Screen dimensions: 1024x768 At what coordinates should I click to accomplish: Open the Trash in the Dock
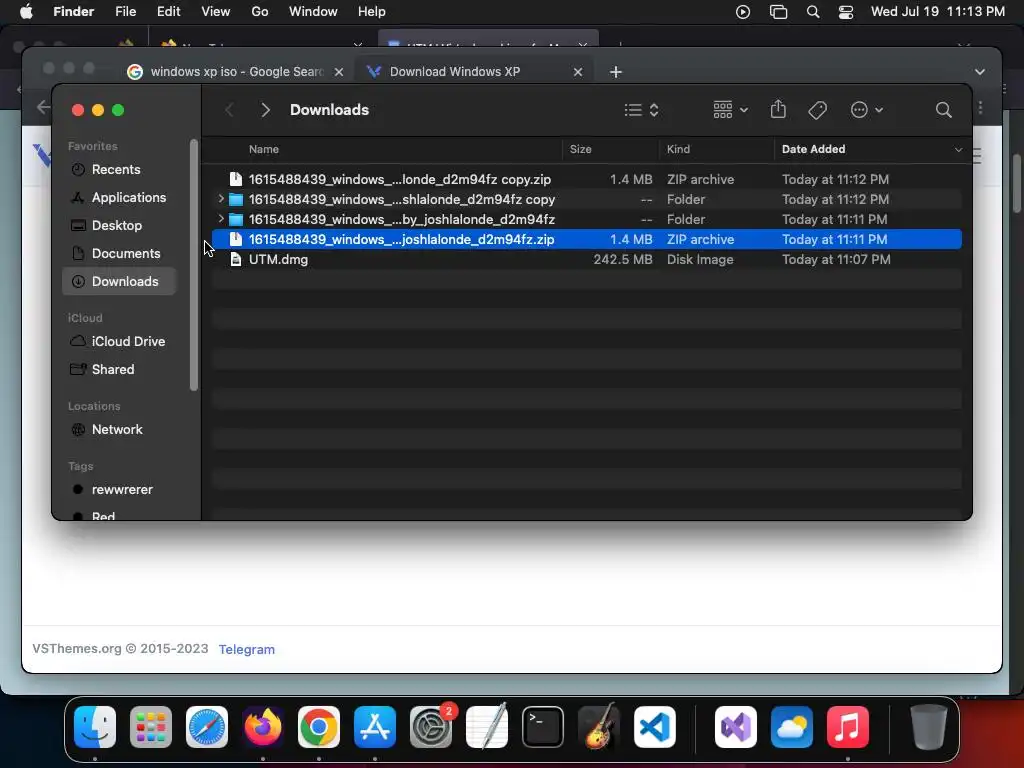pyautogui.click(x=929, y=727)
